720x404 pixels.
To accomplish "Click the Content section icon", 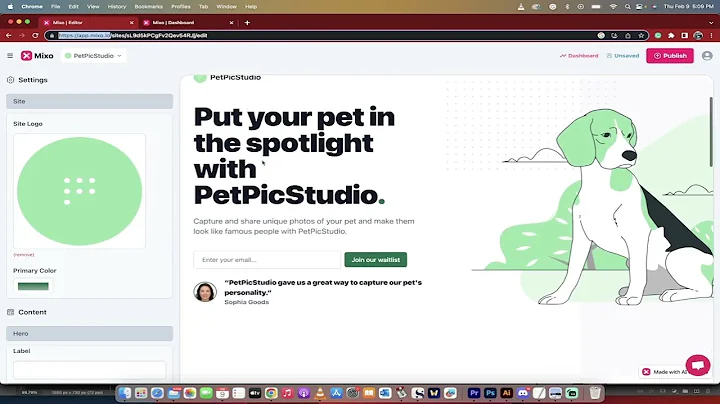I will click(11, 312).
